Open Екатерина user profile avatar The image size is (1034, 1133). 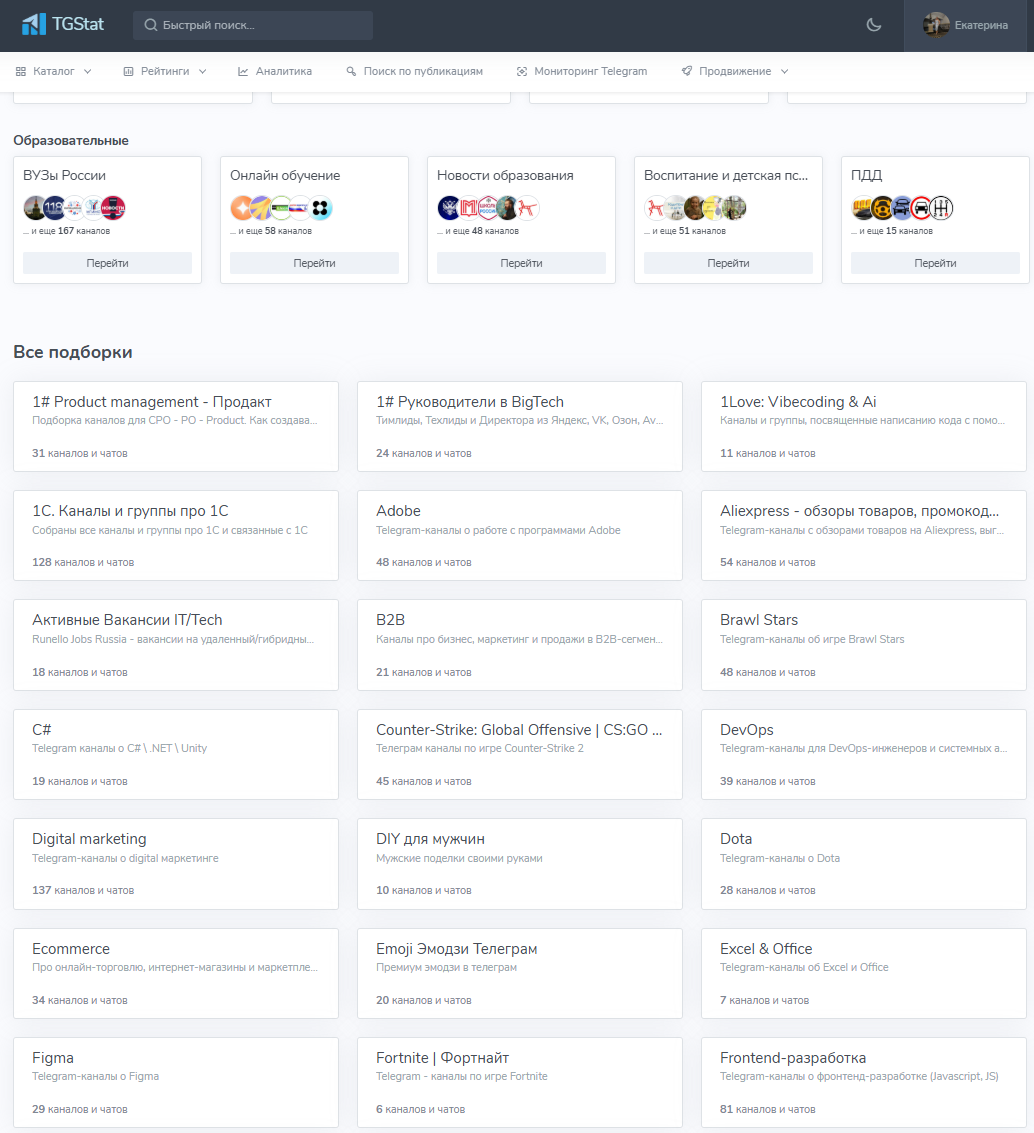point(936,25)
